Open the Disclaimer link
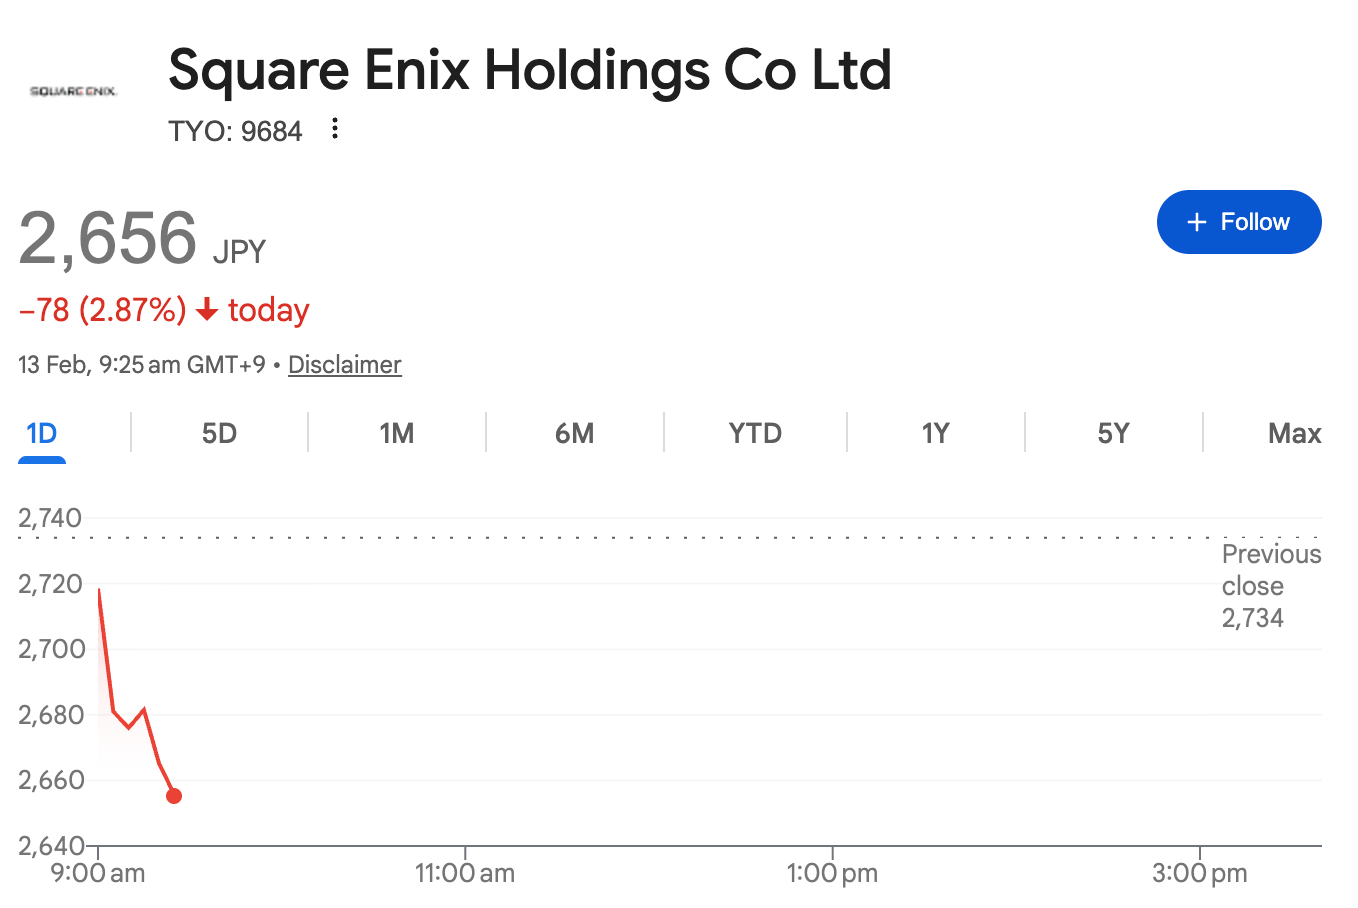This screenshot has height=908, width=1358. tap(344, 365)
